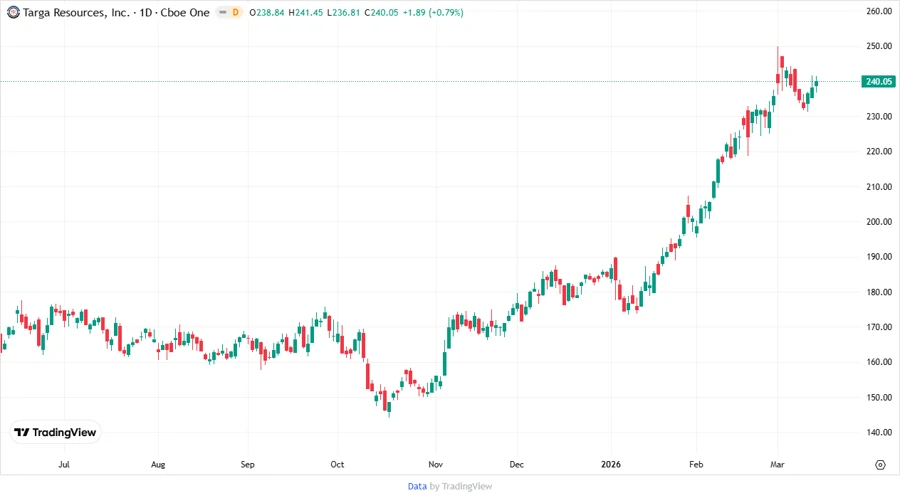Click the 160.00 price axis label
Viewport: 900px width, 498px height.
coord(879,362)
